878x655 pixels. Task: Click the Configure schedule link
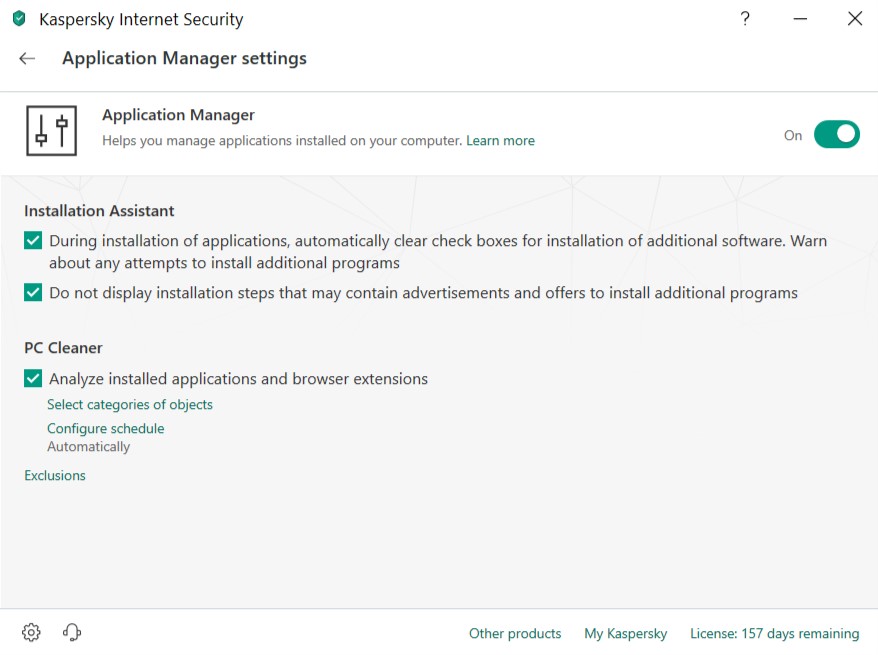click(x=106, y=429)
